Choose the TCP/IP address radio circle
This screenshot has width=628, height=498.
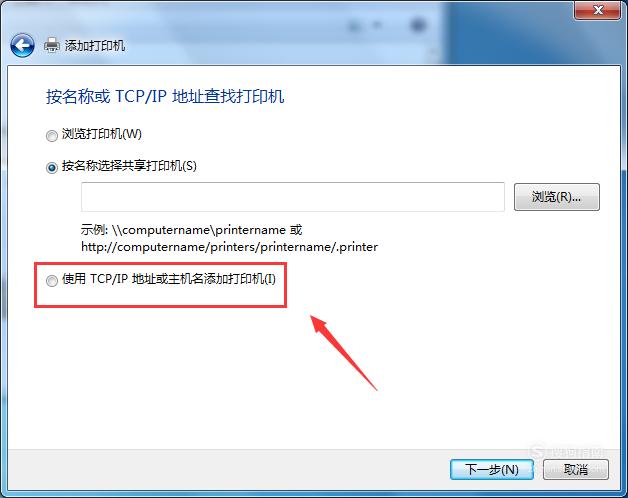click(52, 281)
